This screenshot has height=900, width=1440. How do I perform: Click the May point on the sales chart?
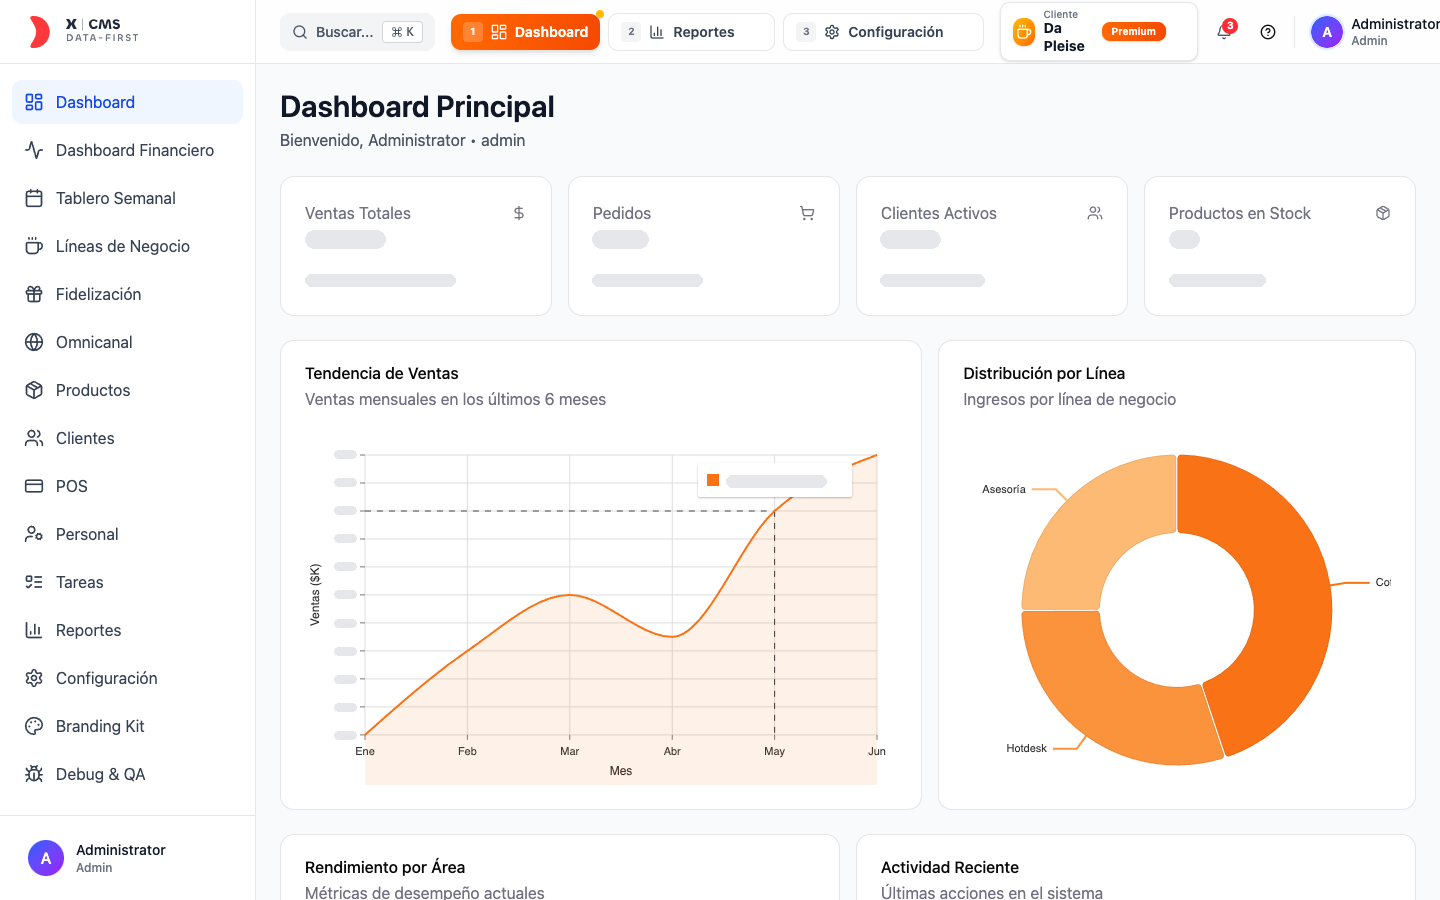(774, 511)
